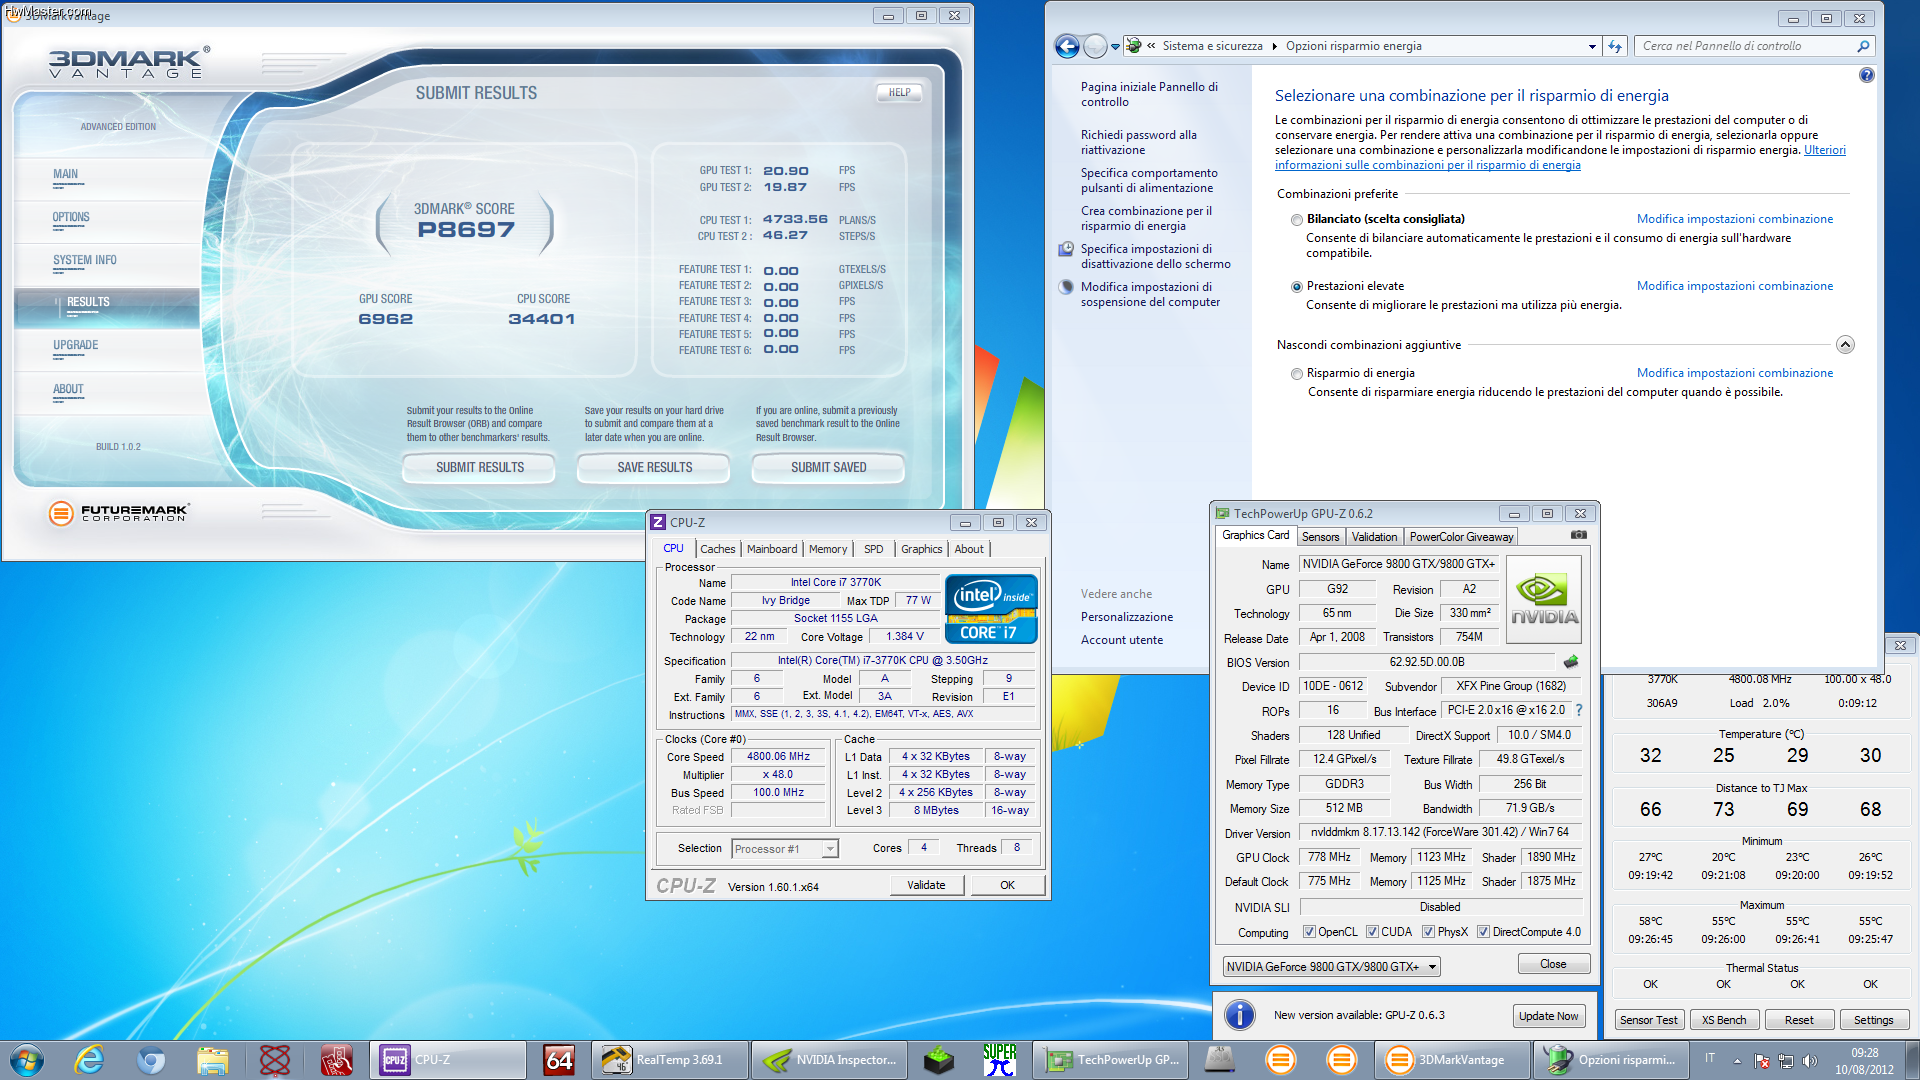Click the Futuremark Corporation logo
The height and width of the screenshot is (1080, 1920).
[118, 513]
